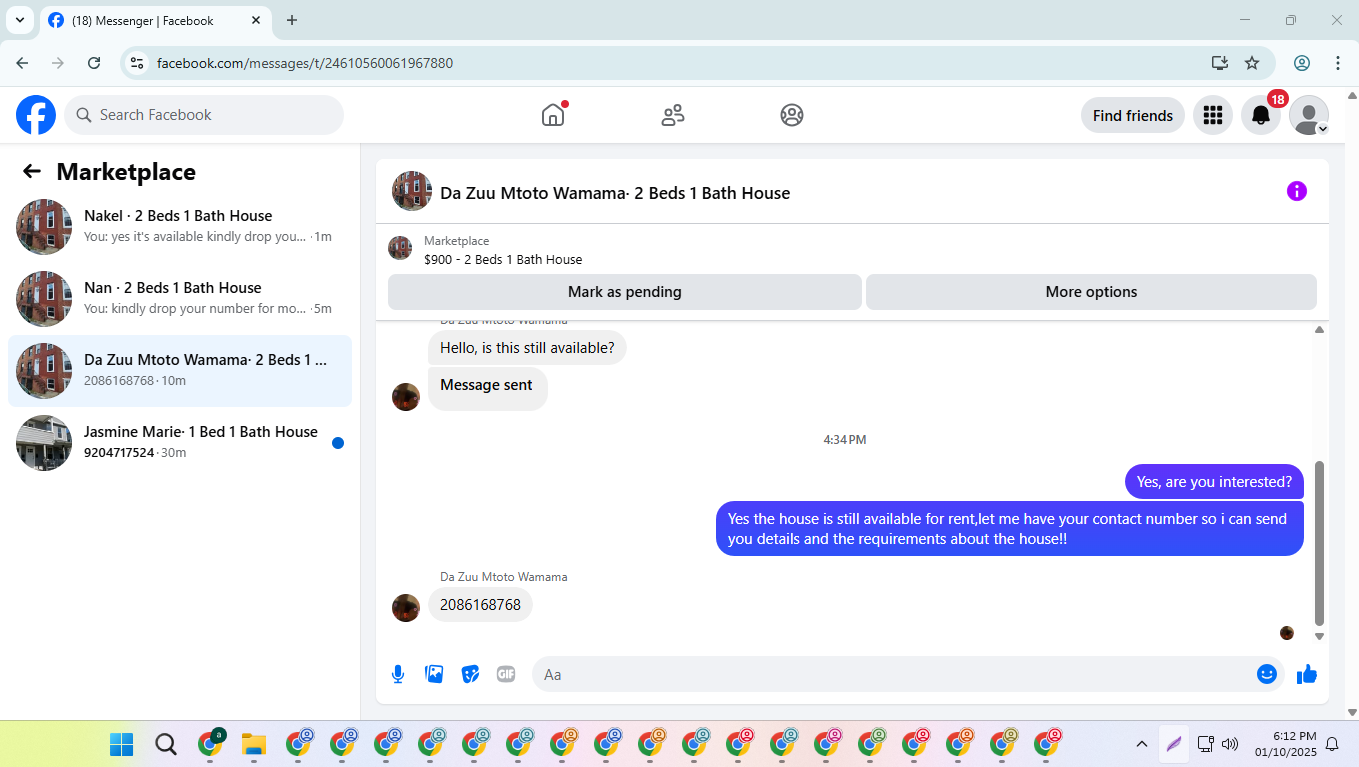Click the chat scrollbar up arrow
The image size is (1359, 767).
coord(1319,329)
